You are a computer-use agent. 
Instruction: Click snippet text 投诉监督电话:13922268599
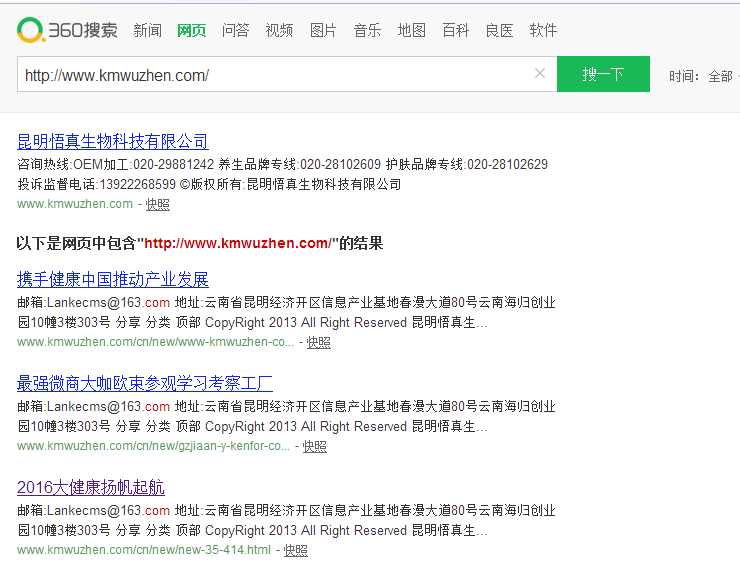click(x=96, y=184)
